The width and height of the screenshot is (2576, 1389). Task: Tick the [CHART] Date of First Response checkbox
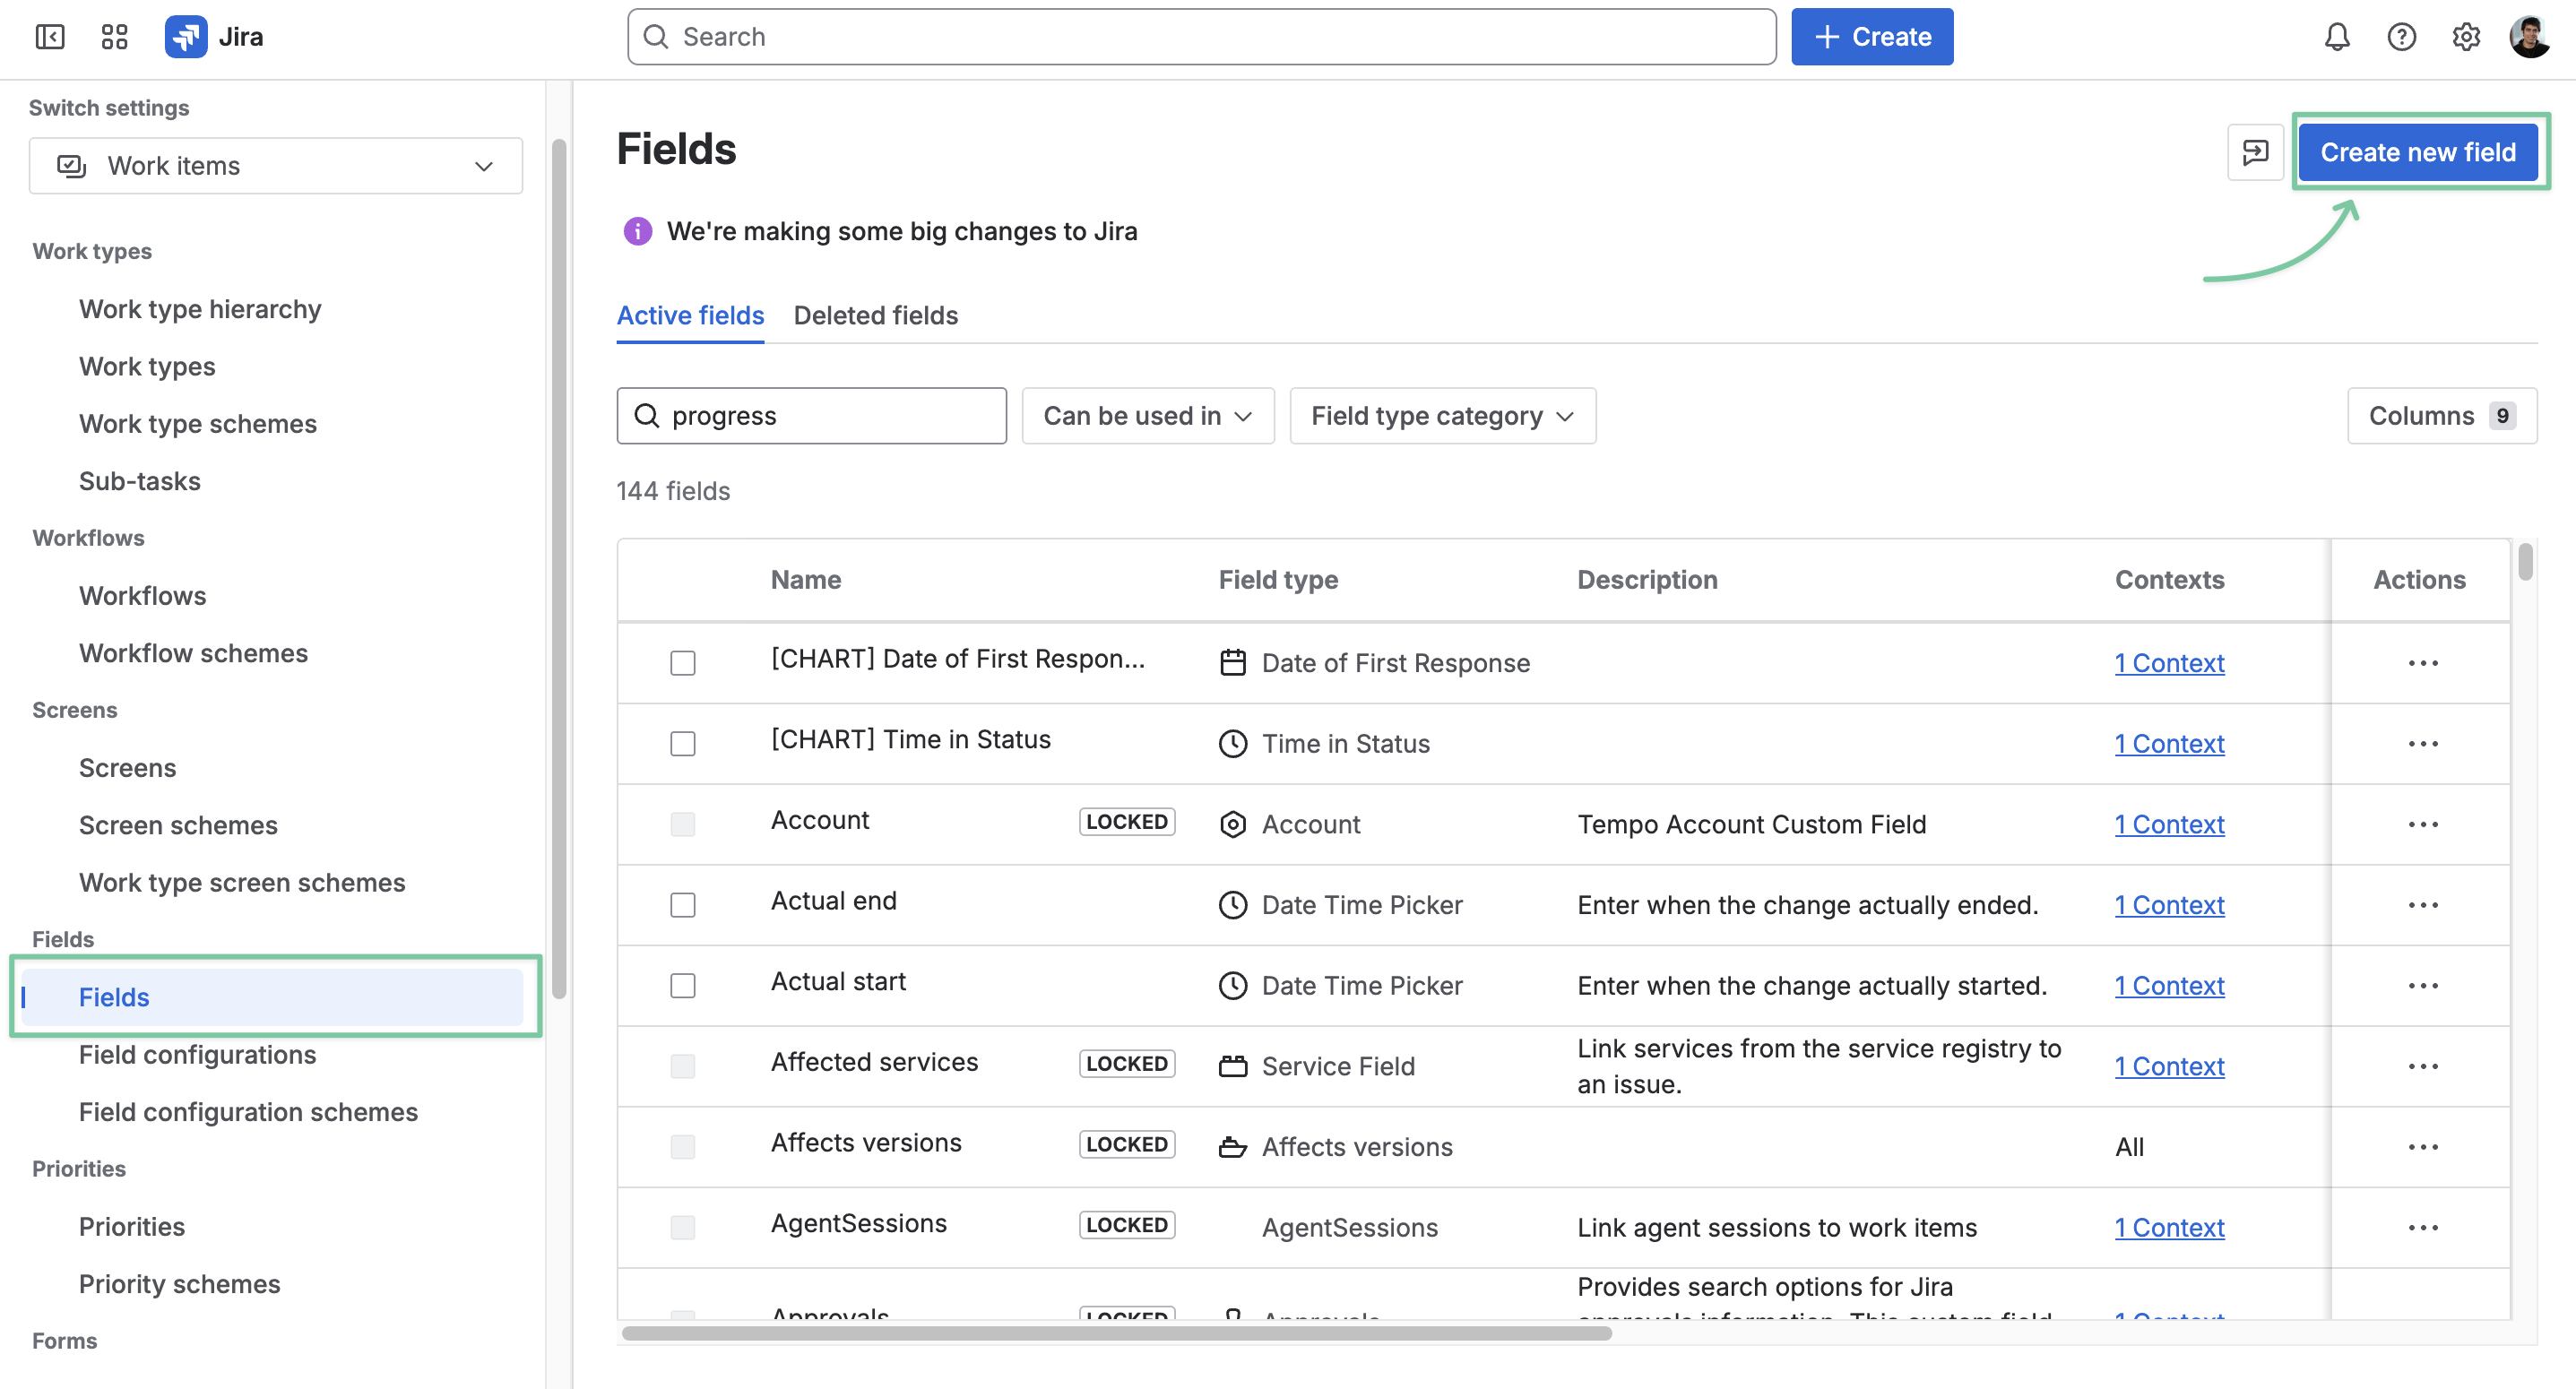683,663
